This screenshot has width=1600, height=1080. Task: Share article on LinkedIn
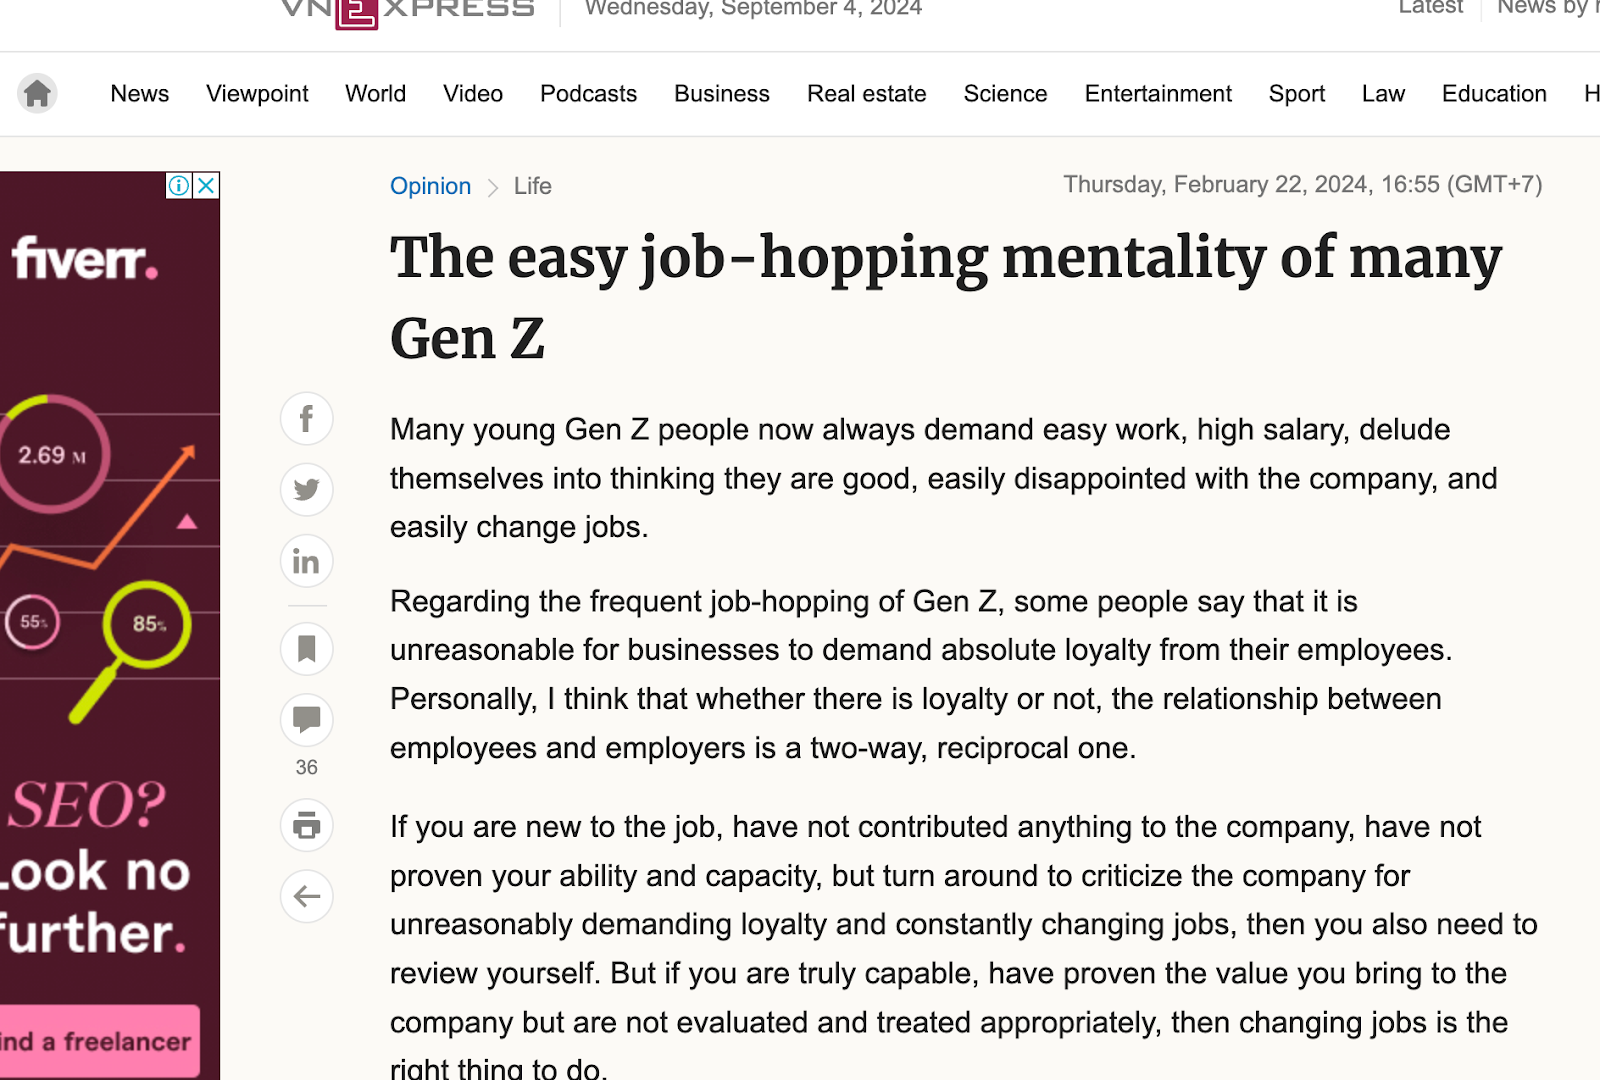click(x=306, y=561)
